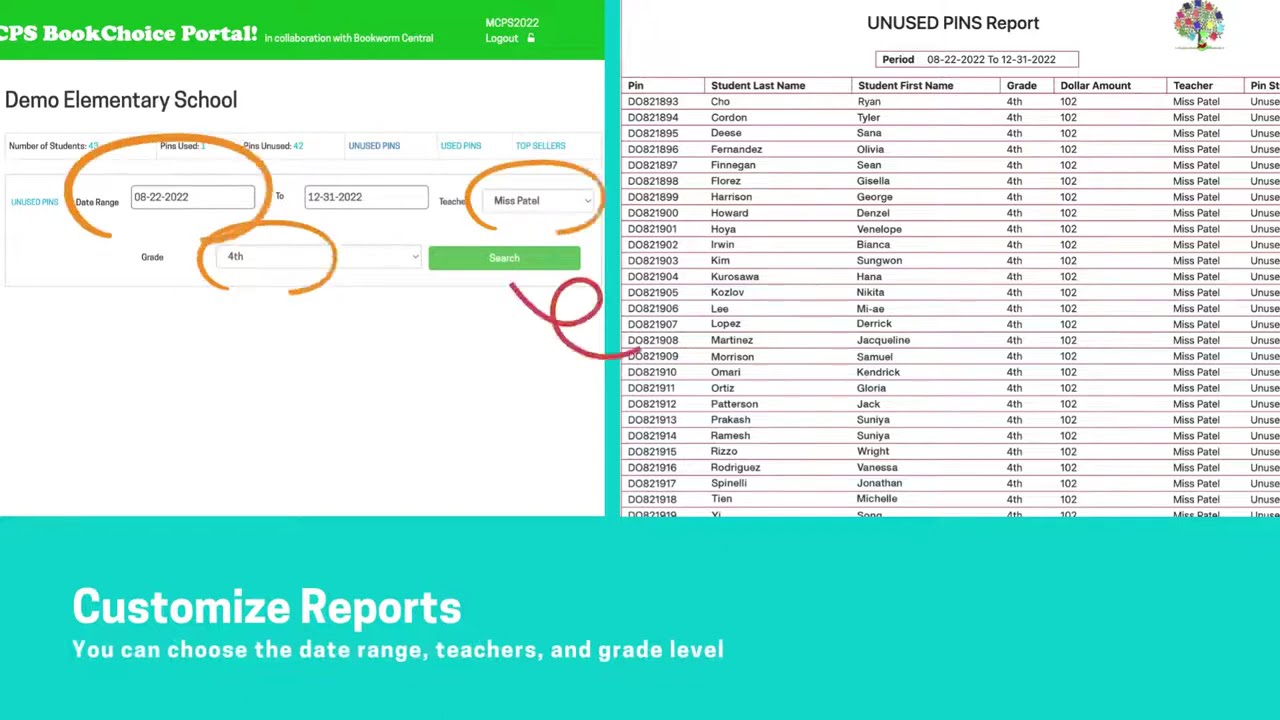1280x720 pixels.
Task: Click first name Venelope
Action: click(879, 229)
